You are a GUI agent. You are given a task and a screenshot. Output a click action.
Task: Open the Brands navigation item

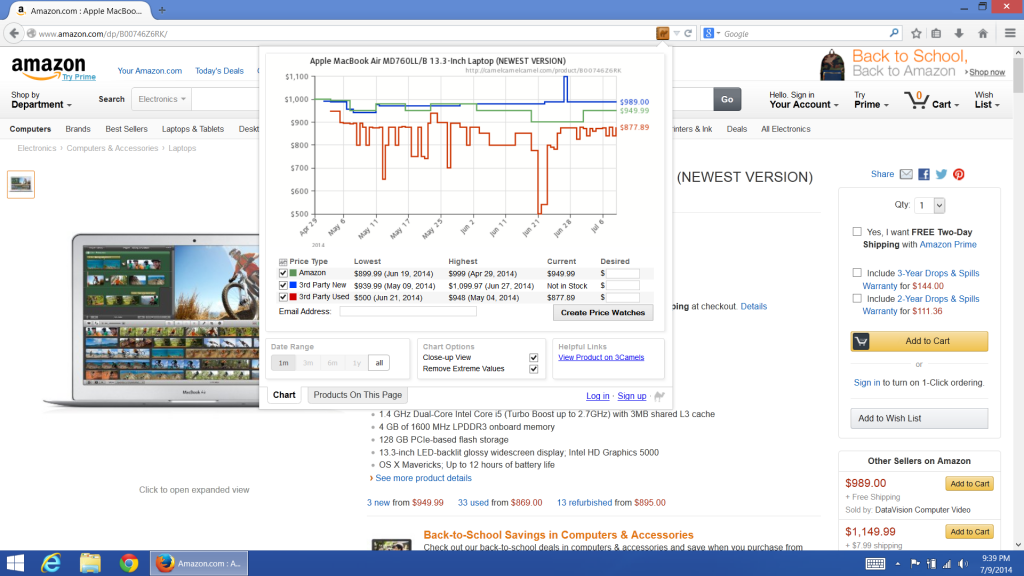(78, 129)
